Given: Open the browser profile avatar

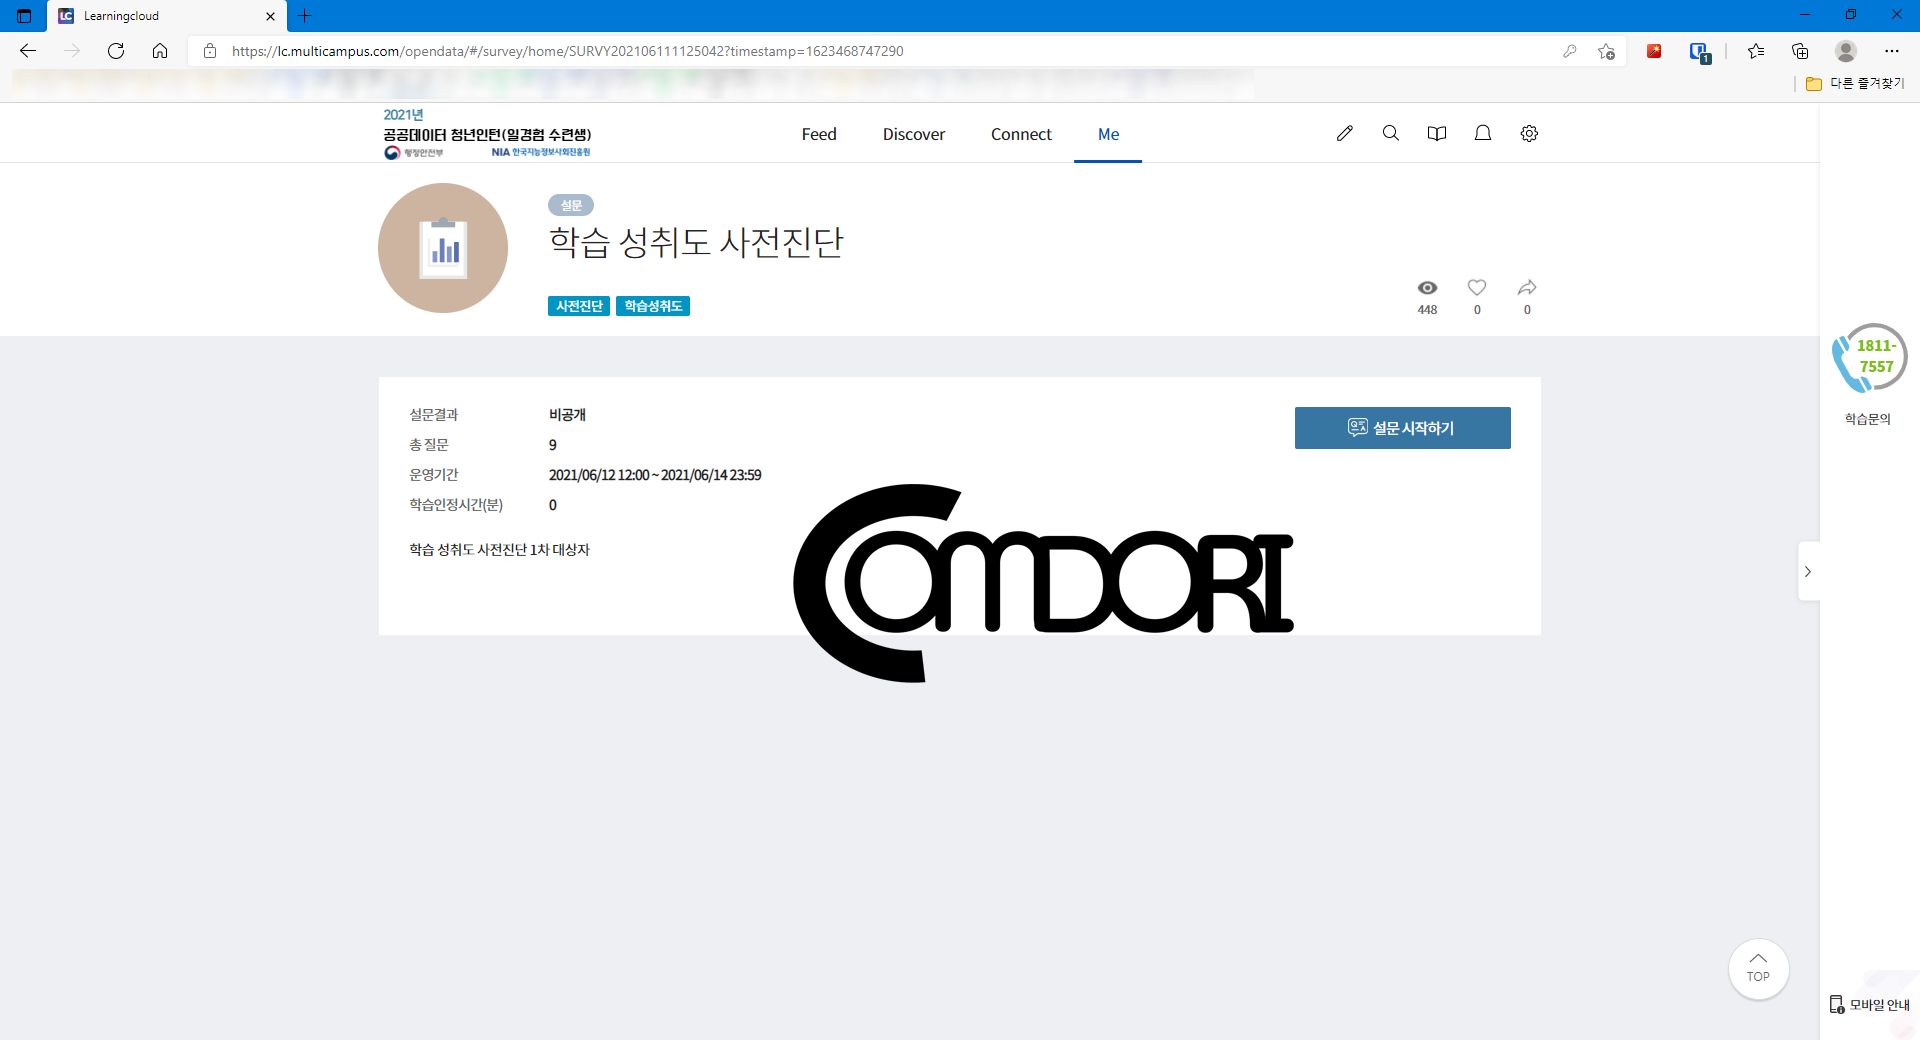Looking at the screenshot, I should (1846, 51).
